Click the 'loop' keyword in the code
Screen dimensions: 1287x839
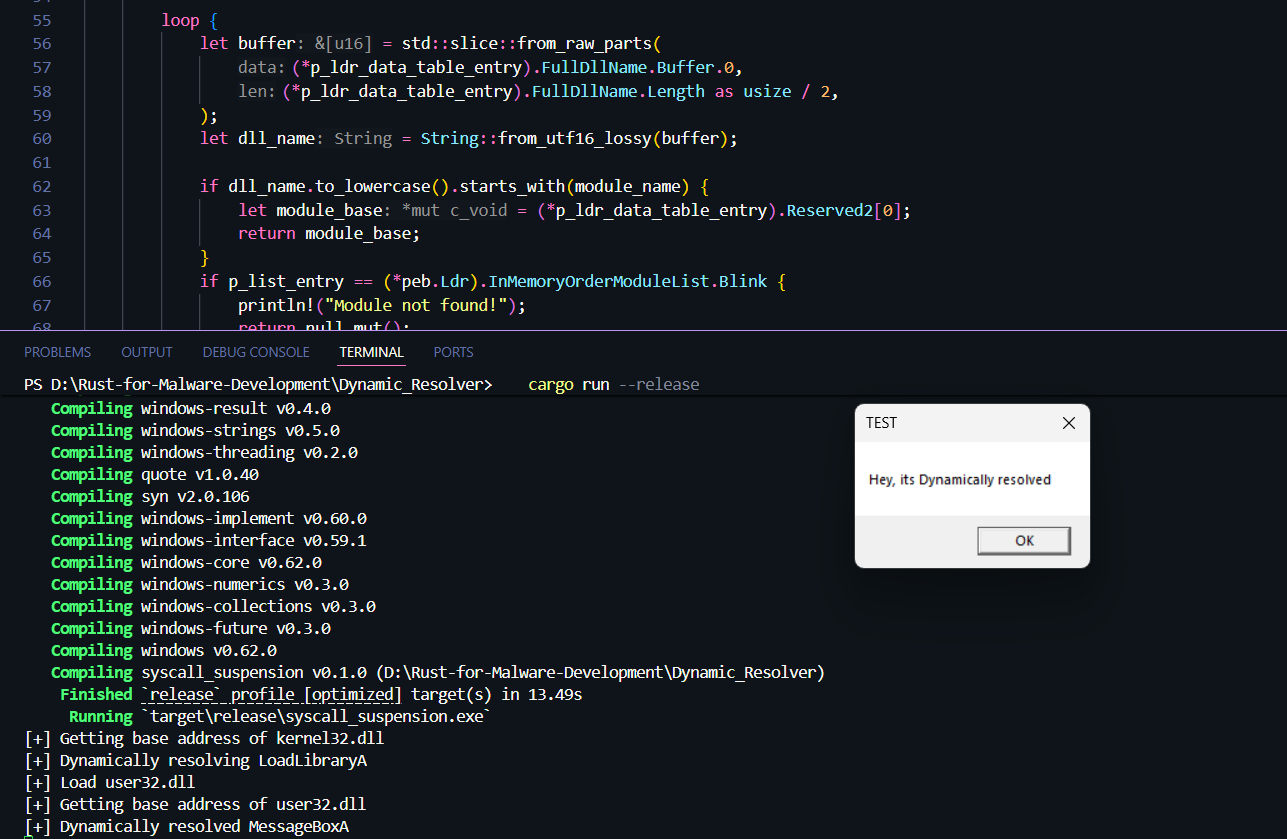tap(181, 20)
